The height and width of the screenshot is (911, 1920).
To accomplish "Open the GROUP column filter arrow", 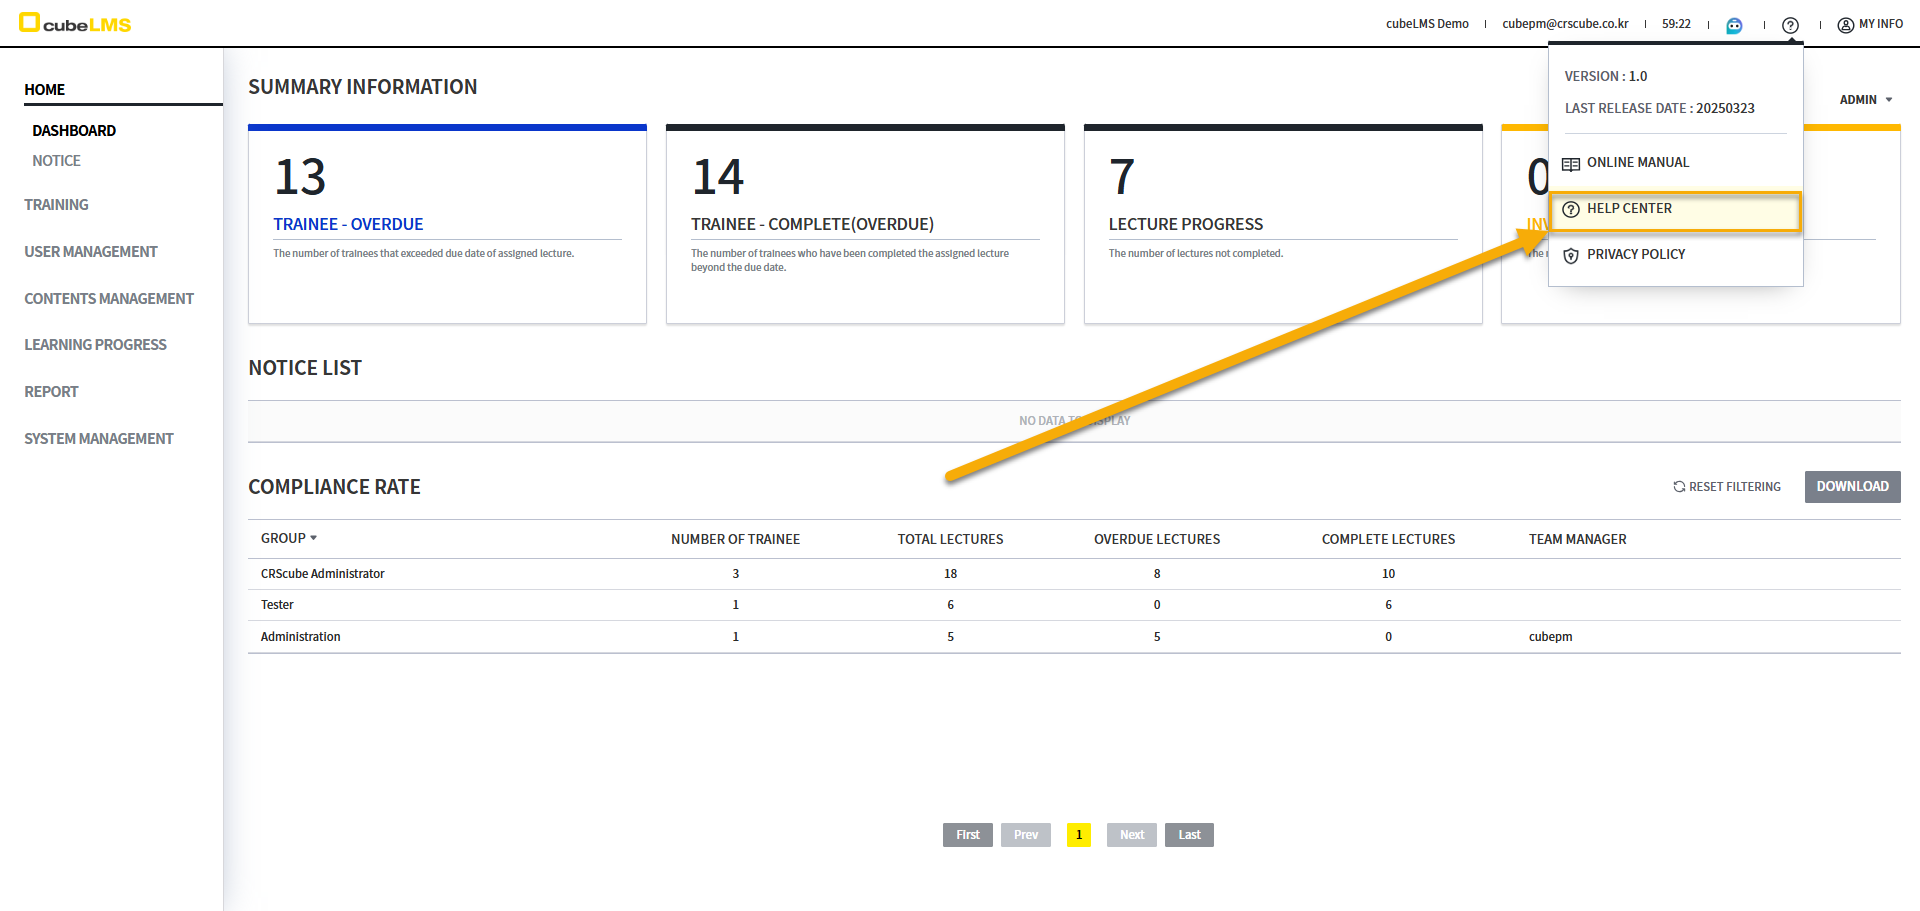I will point(313,538).
